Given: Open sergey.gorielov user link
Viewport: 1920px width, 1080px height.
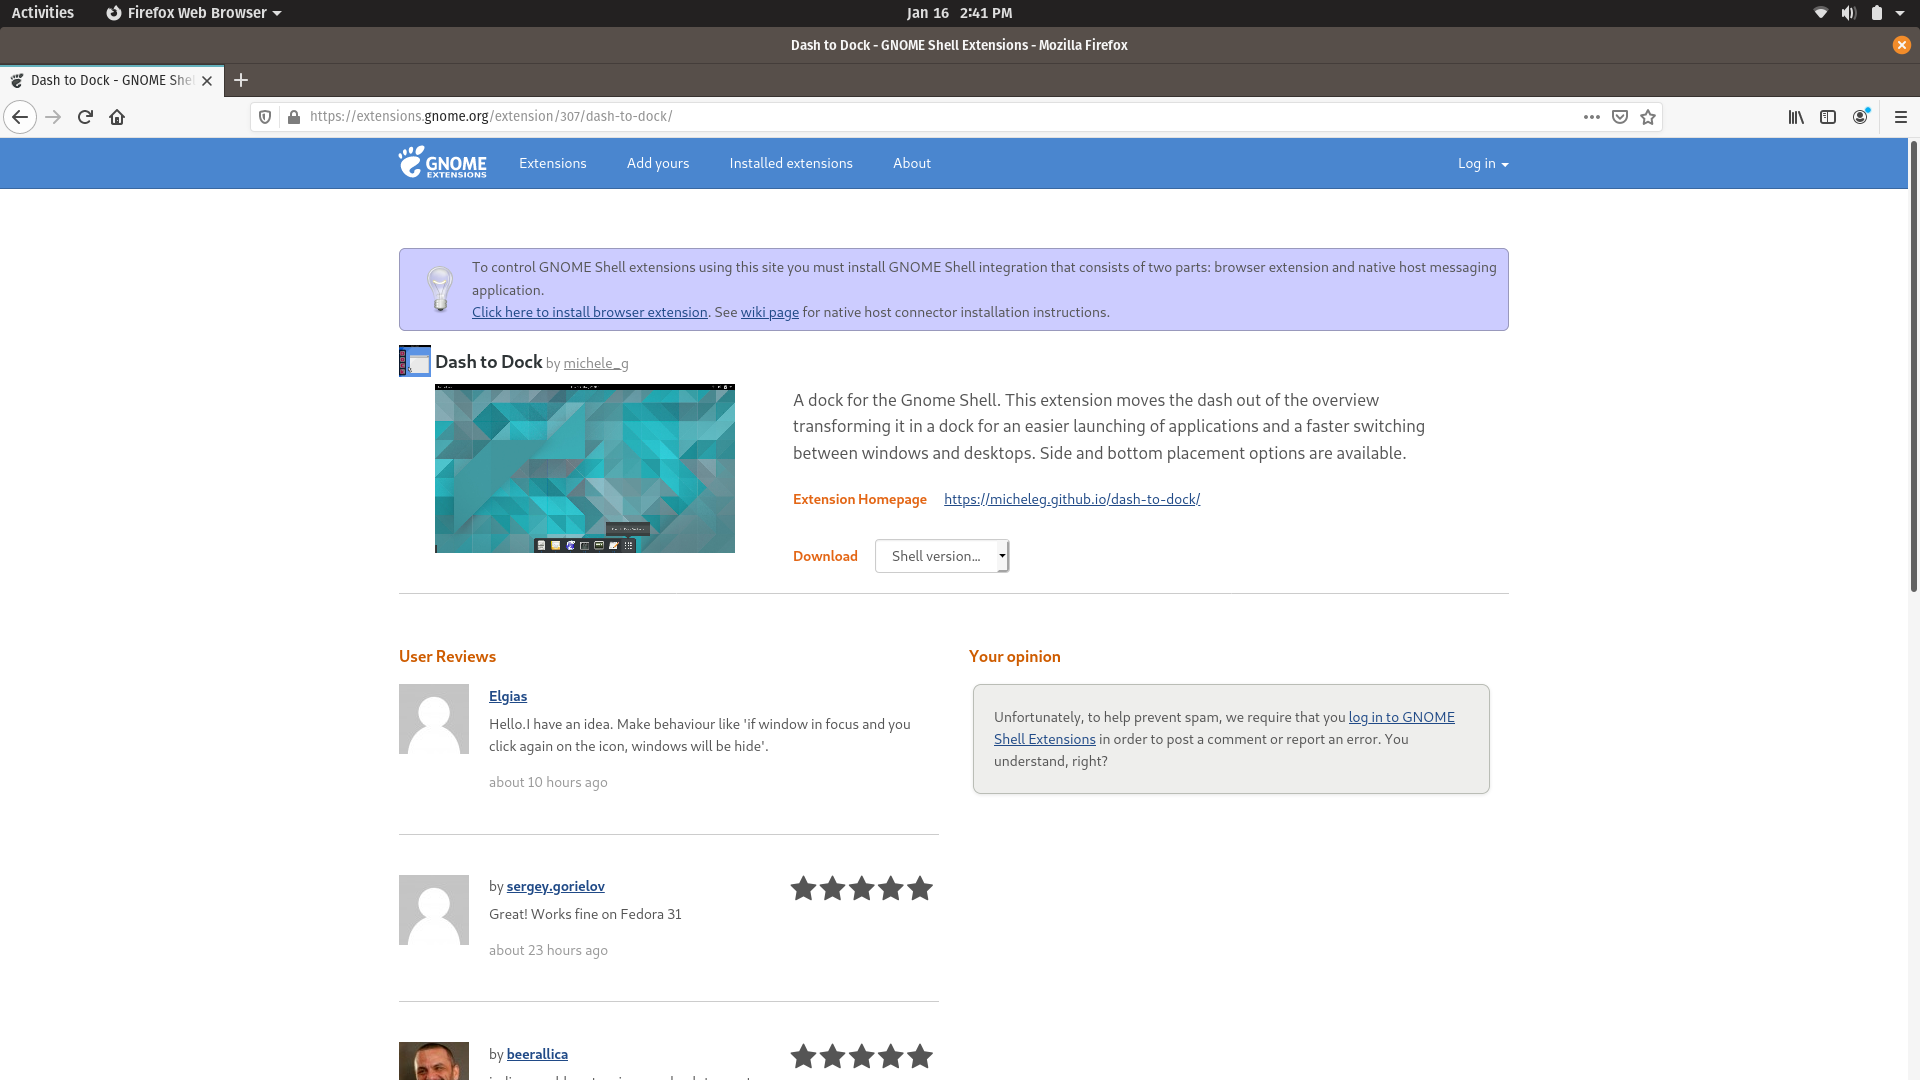Looking at the screenshot, I should point(556,886).
